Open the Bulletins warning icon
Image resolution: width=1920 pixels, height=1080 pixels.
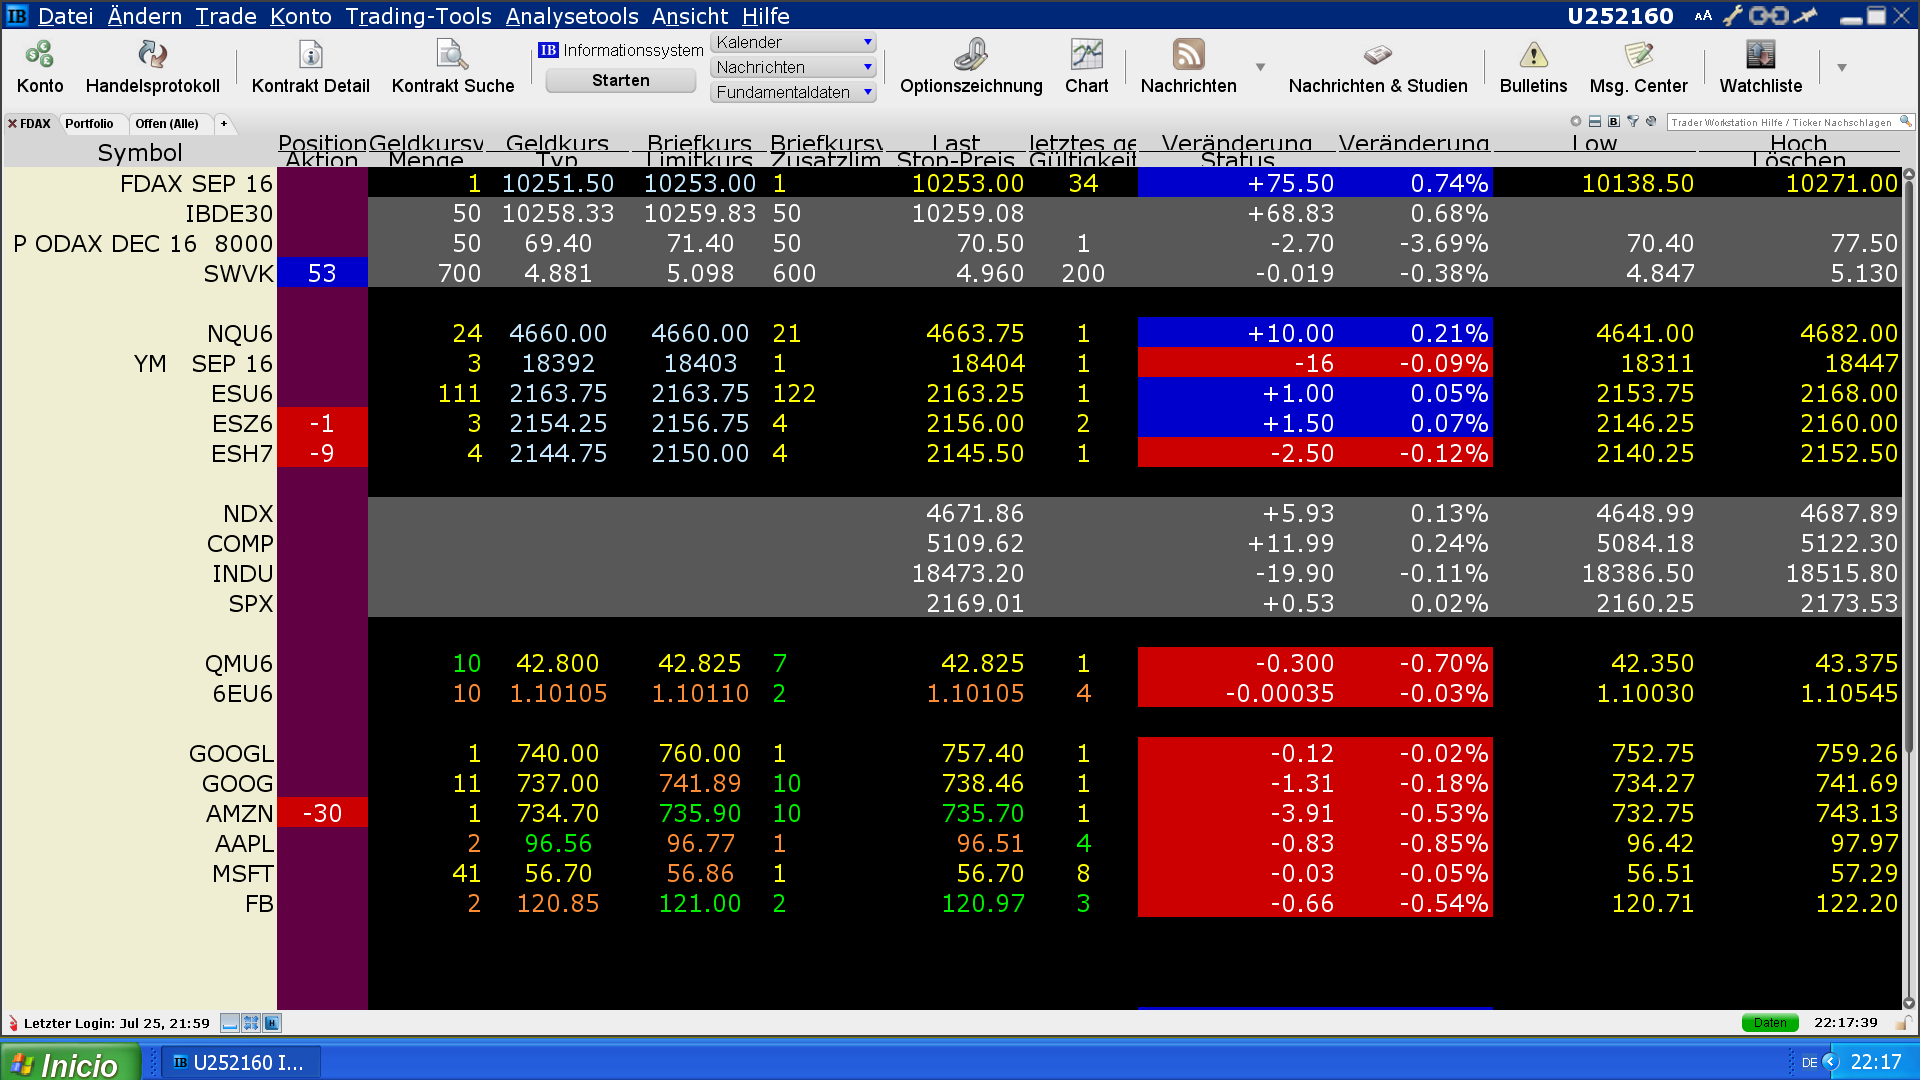click(1533, 55)
